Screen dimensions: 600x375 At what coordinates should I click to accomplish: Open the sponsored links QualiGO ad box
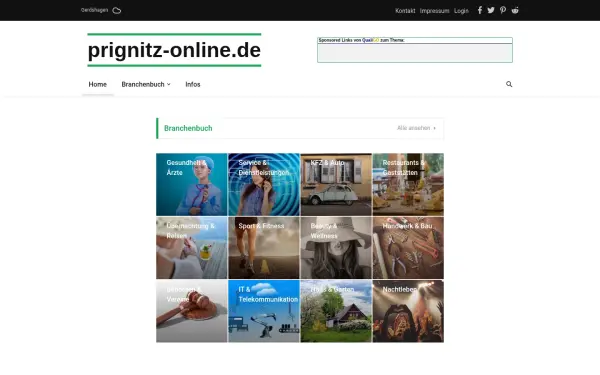[415, 50]
